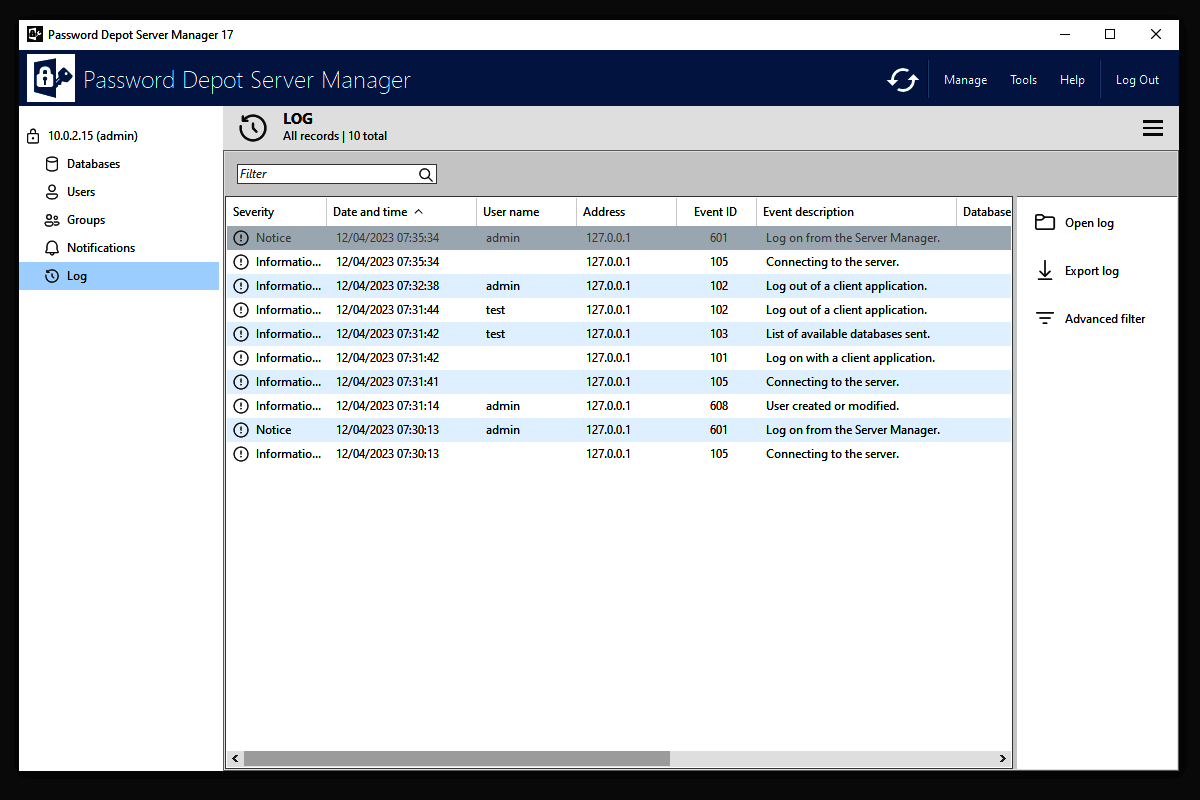Click the refresh sync arrows icon
Image resolution: width=1200 pixels, height=800 pixels.
[902, 80]
